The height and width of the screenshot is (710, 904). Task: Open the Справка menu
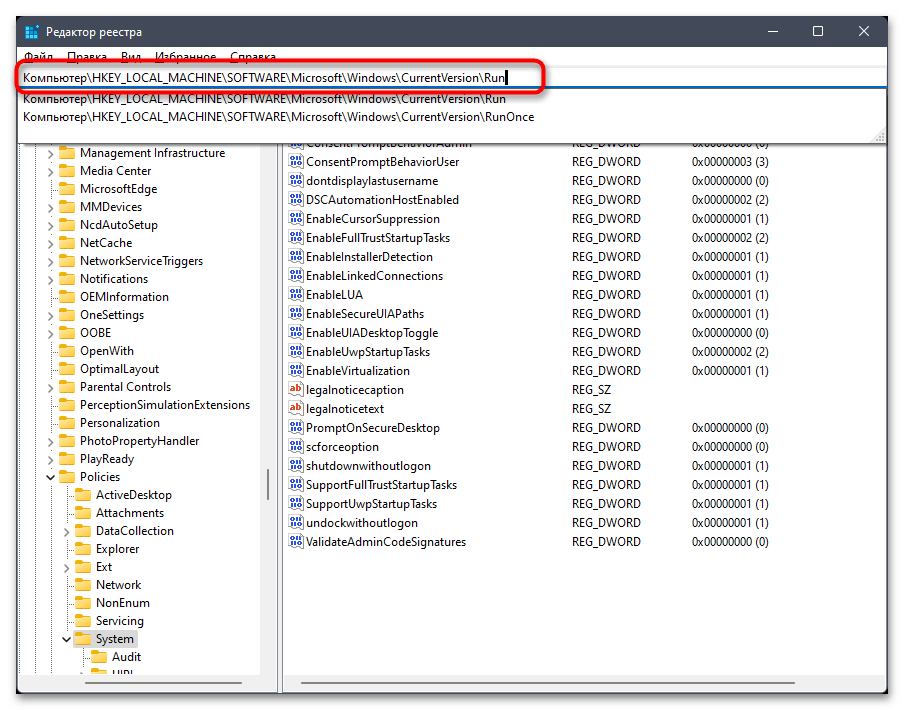pyautogui.click(x=253, y=56)
